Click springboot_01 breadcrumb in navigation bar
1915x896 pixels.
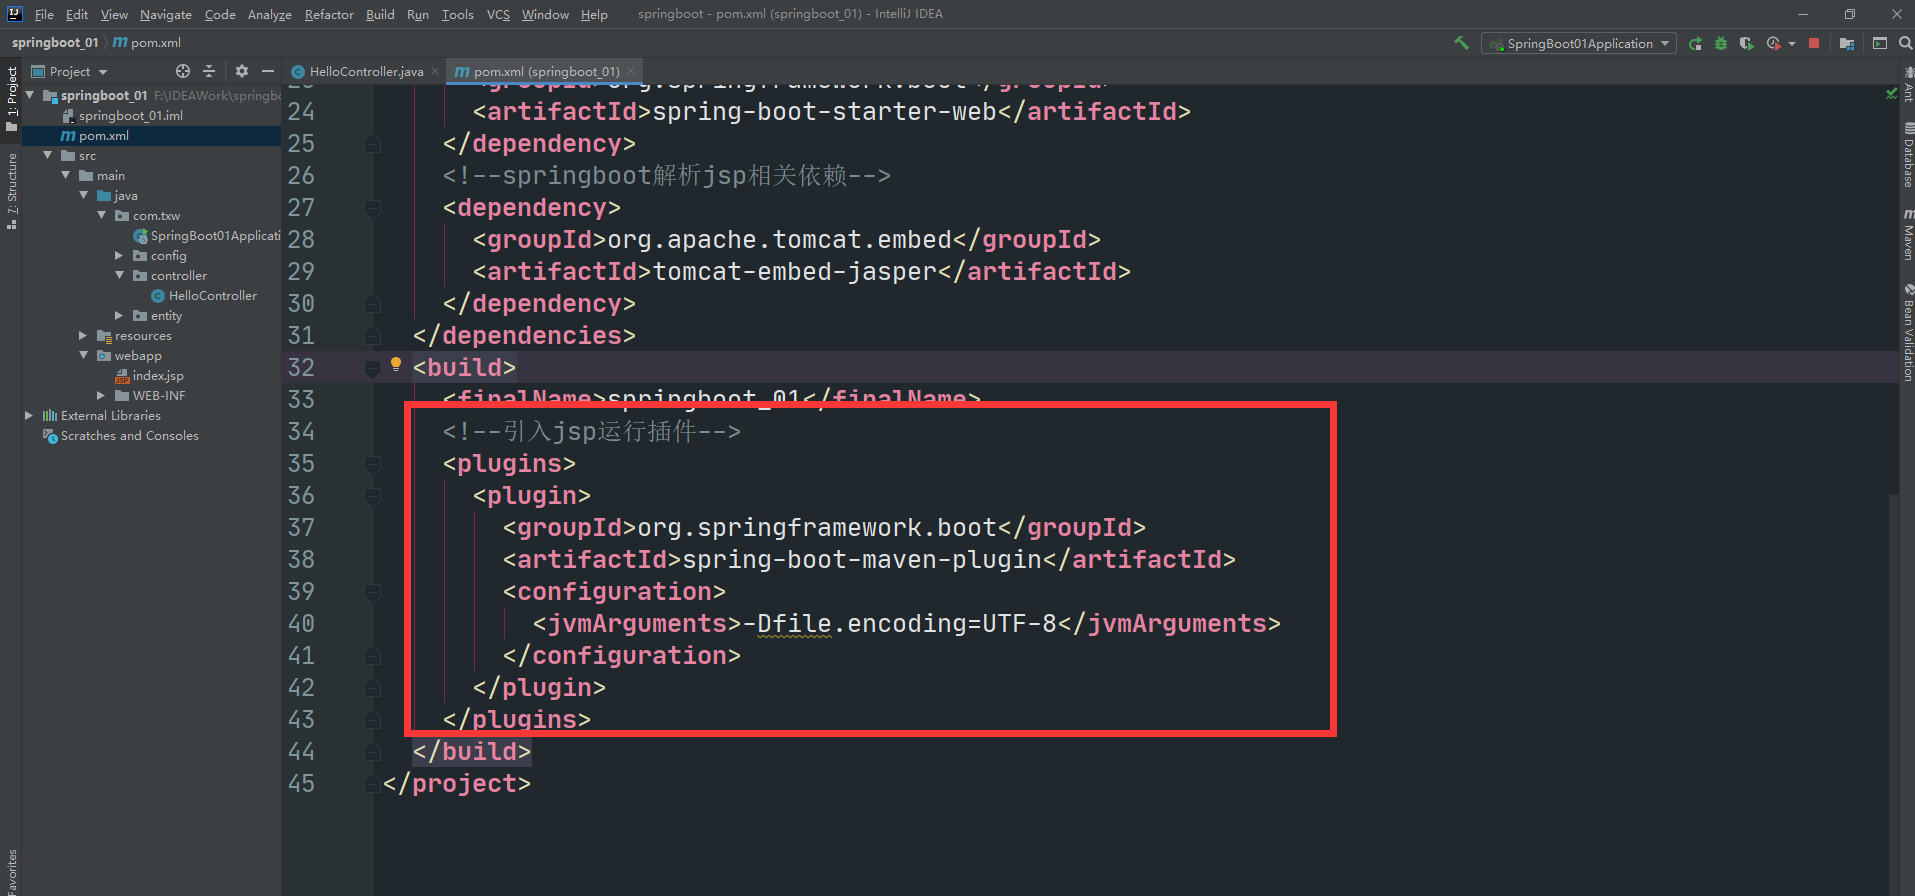(54, 42)
